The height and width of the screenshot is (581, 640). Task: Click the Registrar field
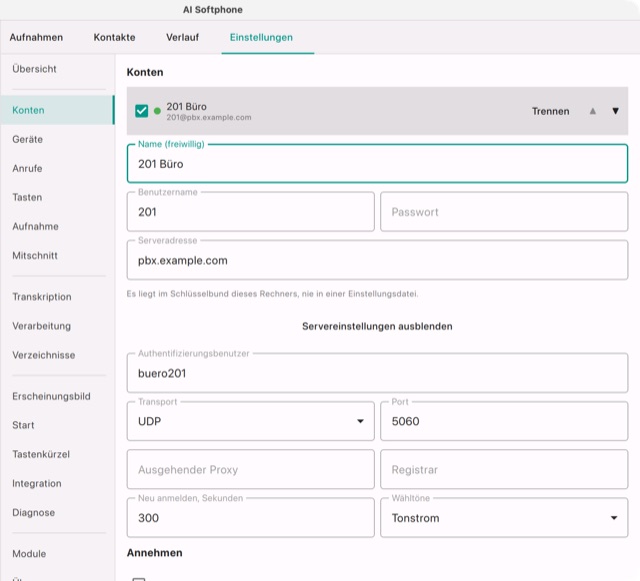[504, 469]
